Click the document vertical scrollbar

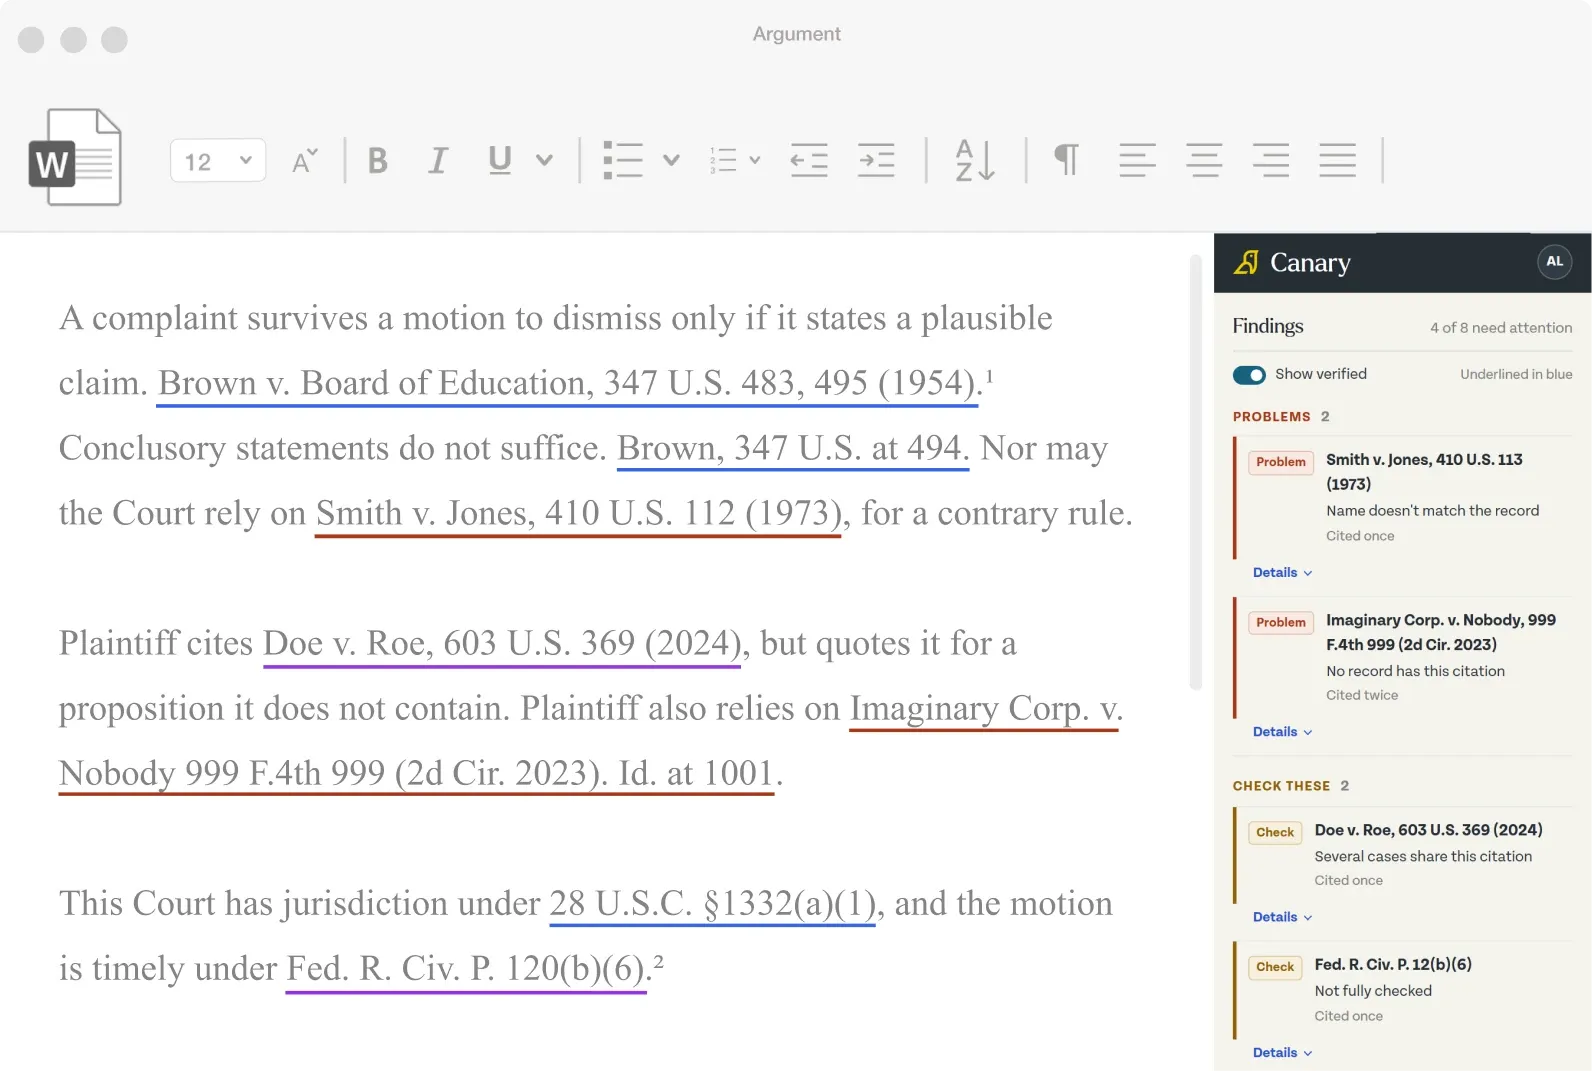coord(1195,473)
